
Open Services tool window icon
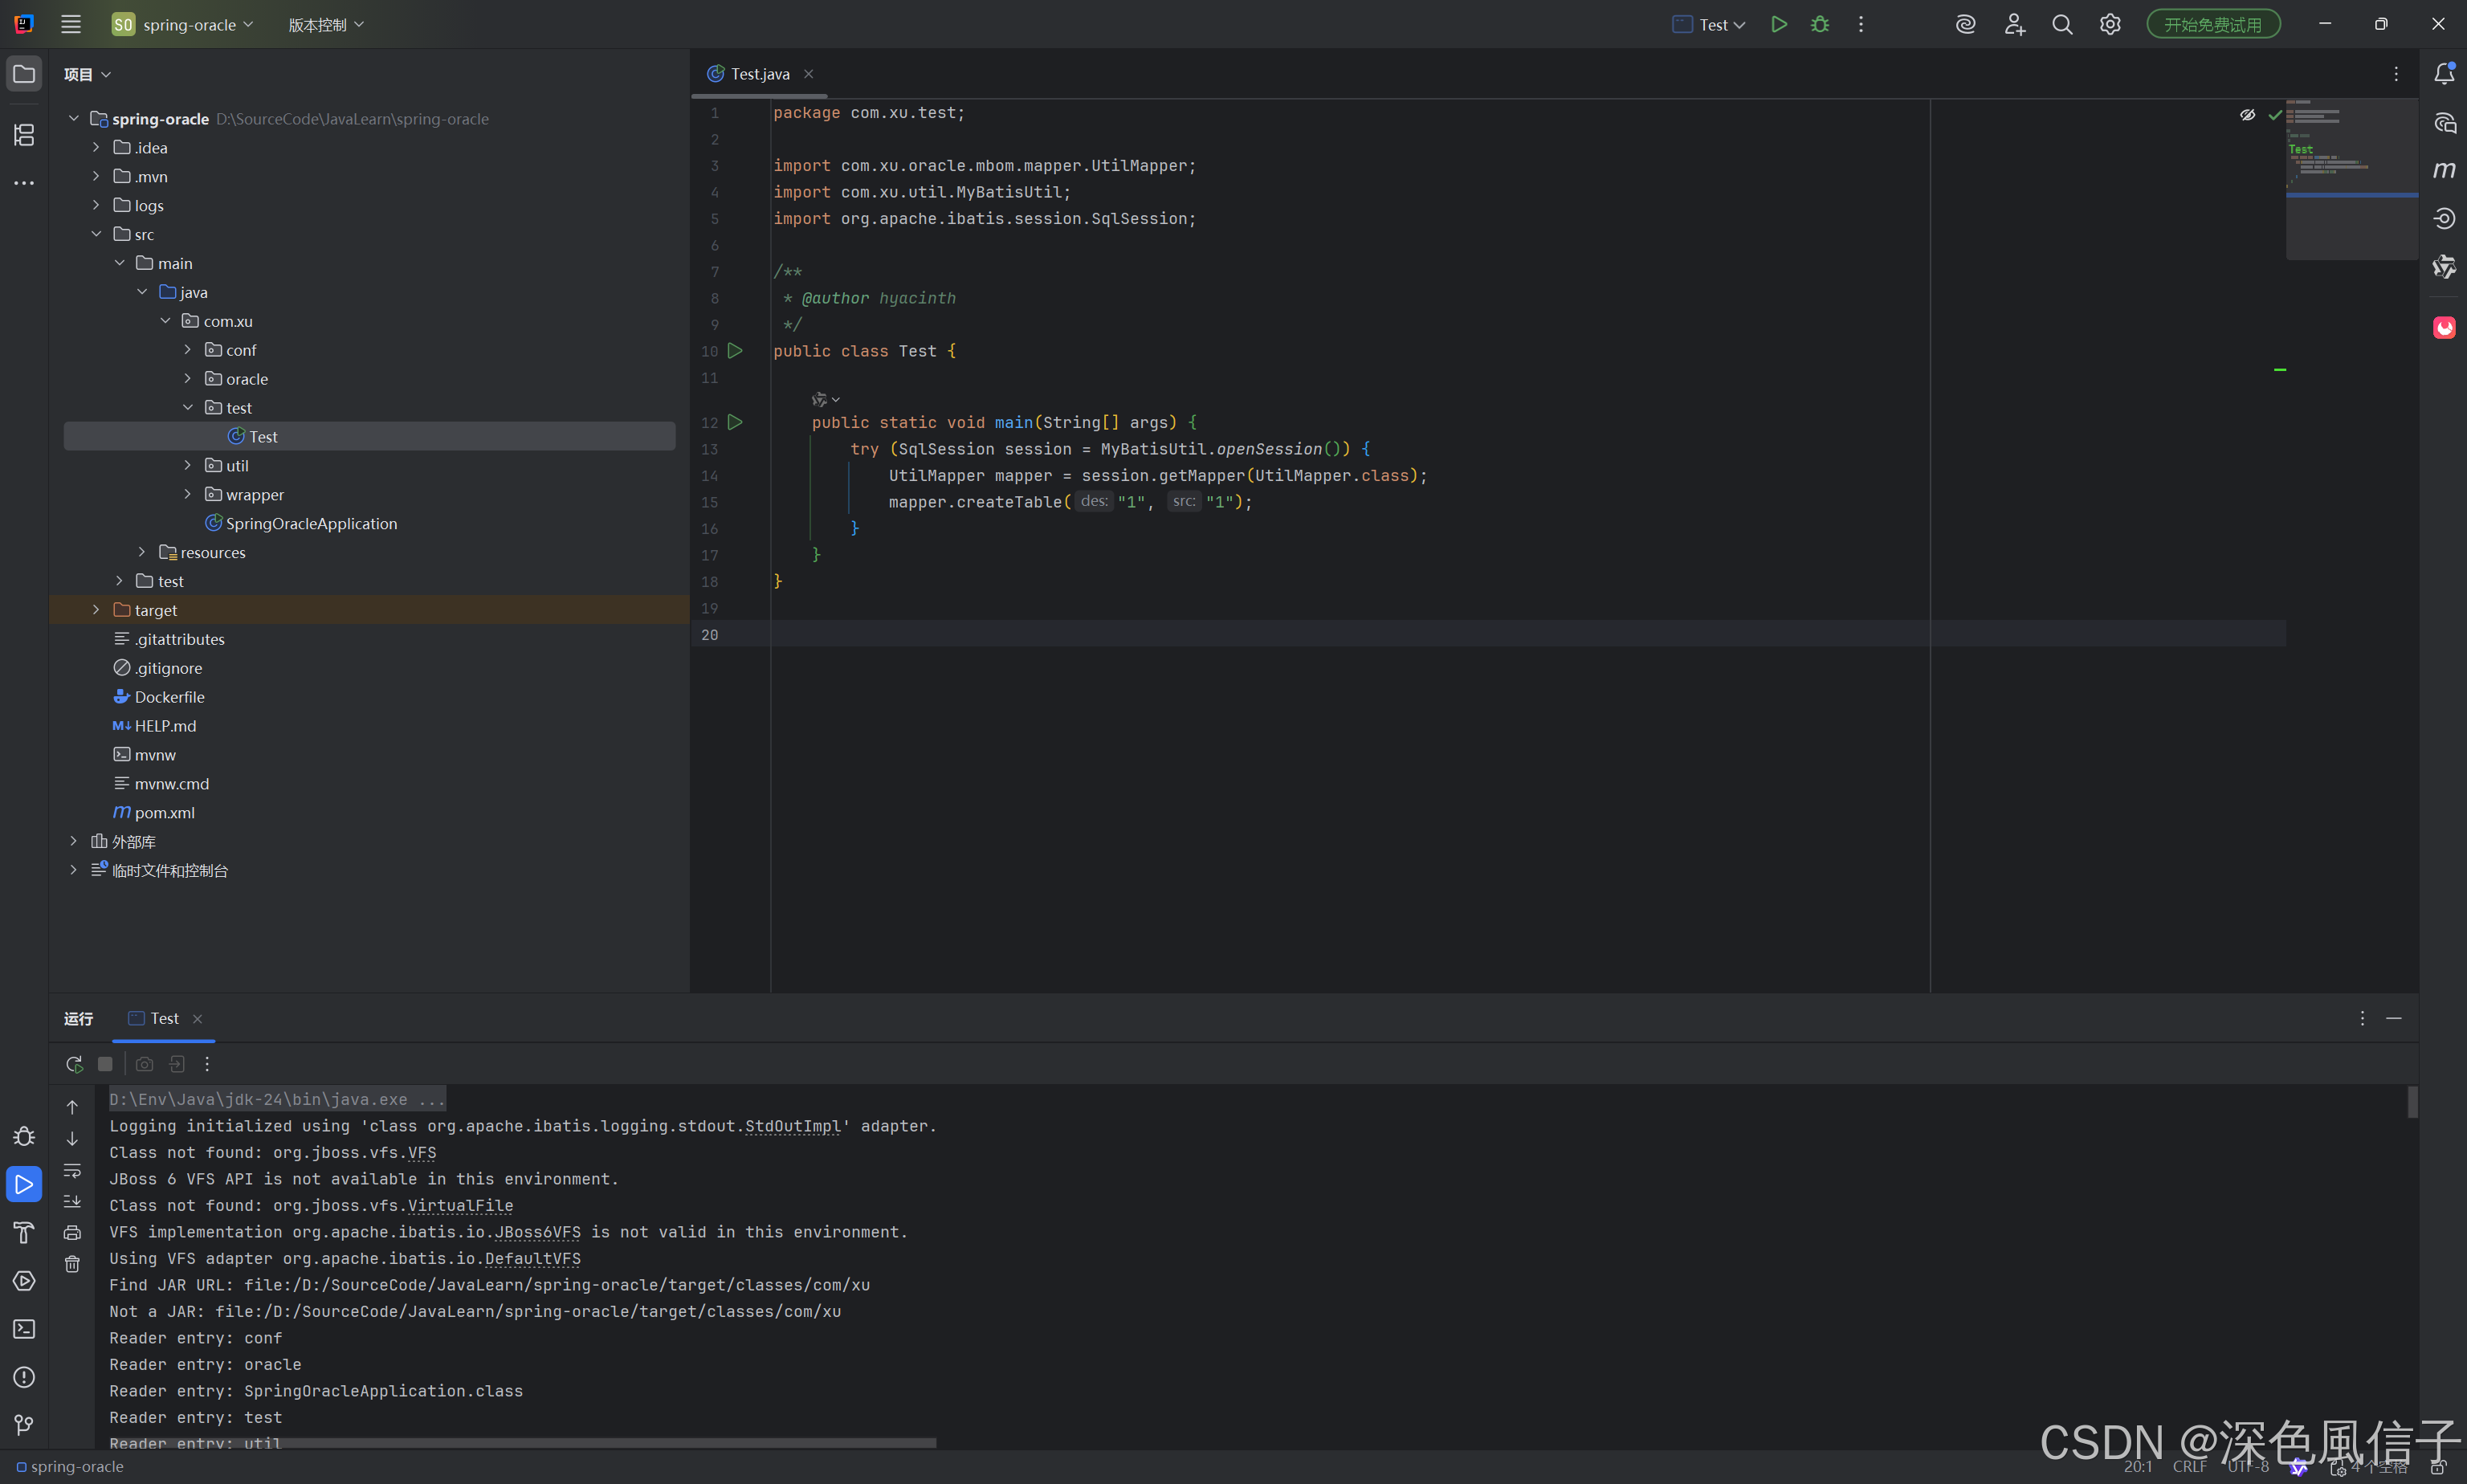24,1281
